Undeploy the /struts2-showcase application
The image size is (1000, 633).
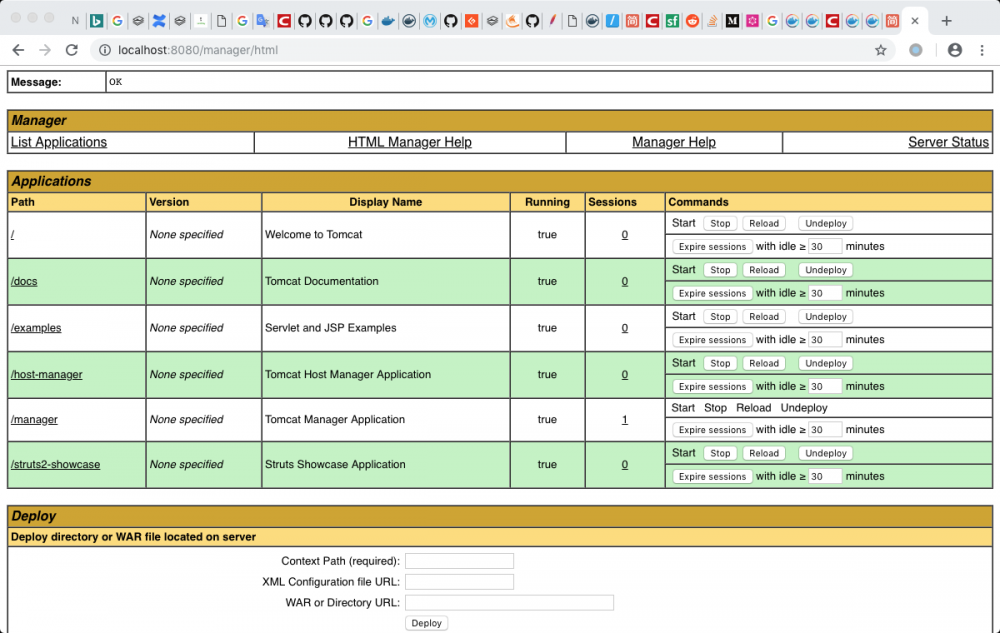(826, 454)
